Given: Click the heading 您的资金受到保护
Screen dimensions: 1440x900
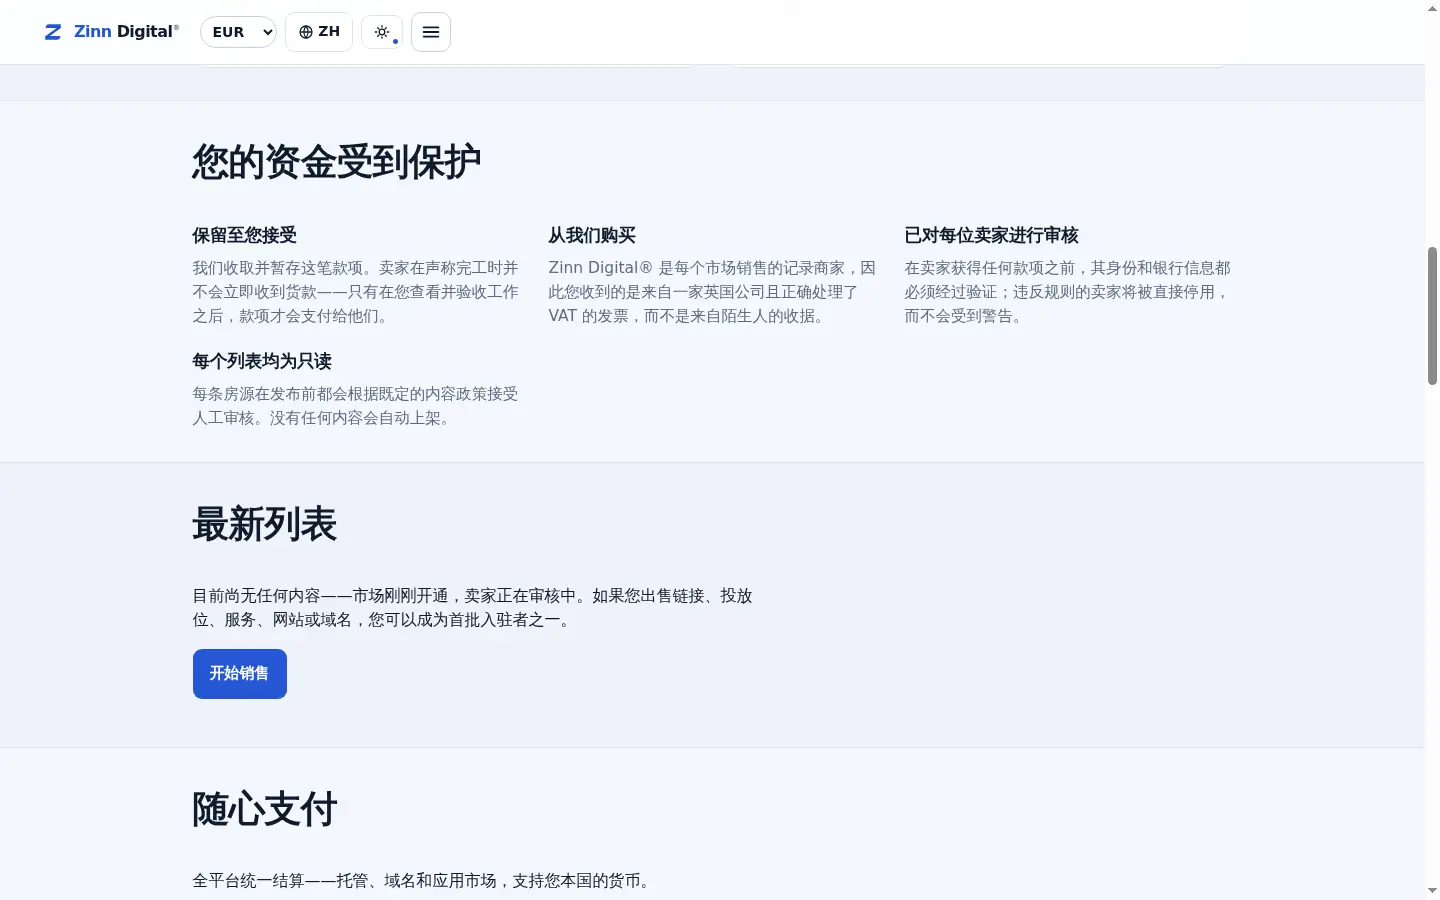Looking at the screenshot, I should [337, 162].
